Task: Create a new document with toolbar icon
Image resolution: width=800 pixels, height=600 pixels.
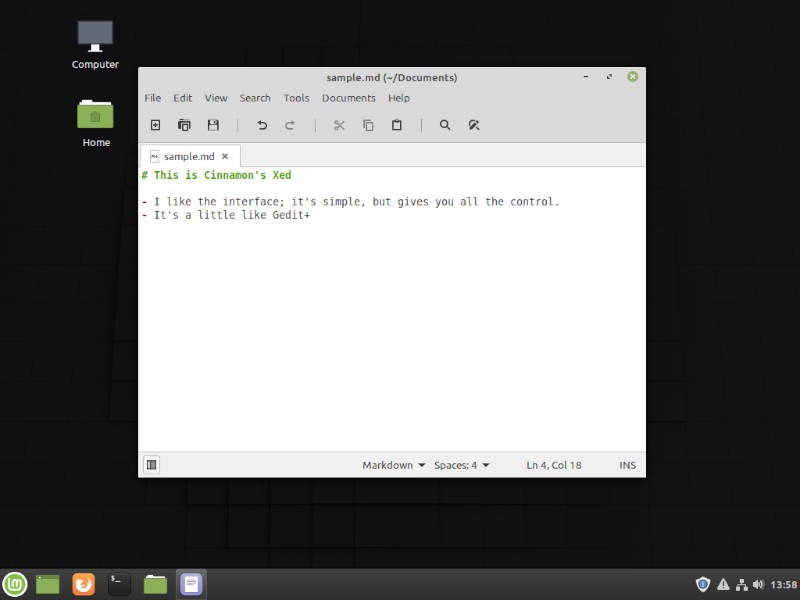Action: coord(155,125)
